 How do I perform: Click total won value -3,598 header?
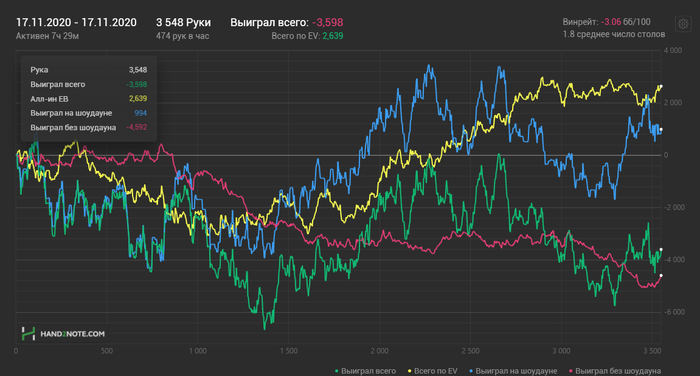[x=328, y=22]
